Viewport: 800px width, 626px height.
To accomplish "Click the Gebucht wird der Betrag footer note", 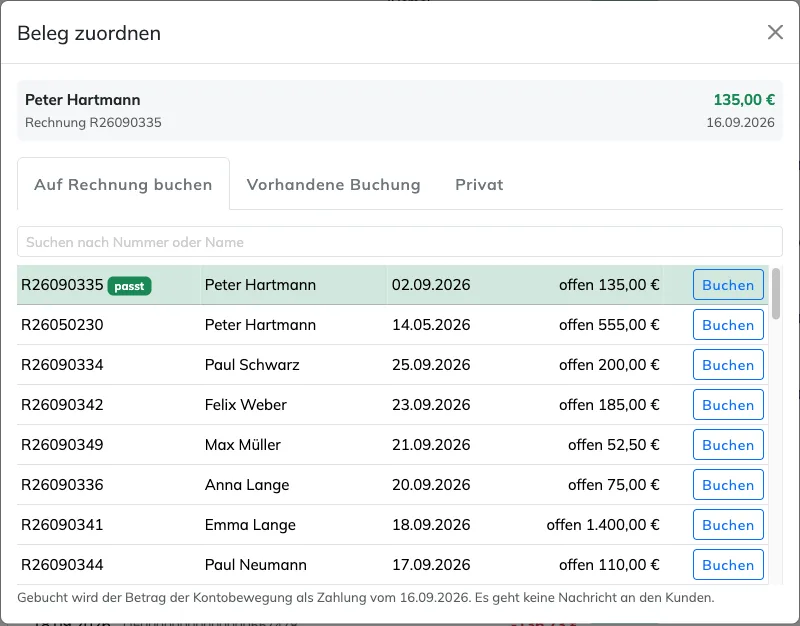I will click(366, 597).
